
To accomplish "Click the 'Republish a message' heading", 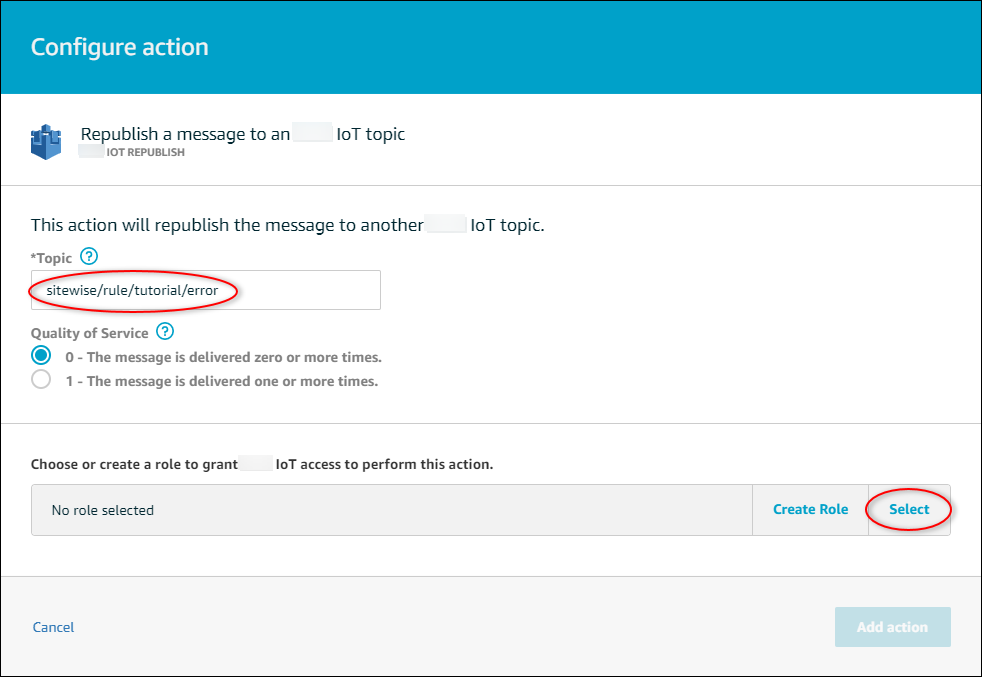I will [x=242, y=134].
